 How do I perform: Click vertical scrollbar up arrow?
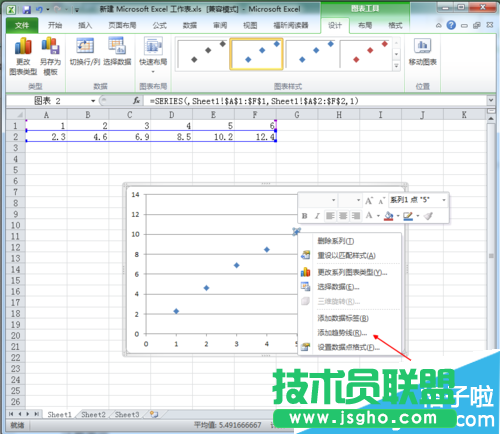coord(491,118)
